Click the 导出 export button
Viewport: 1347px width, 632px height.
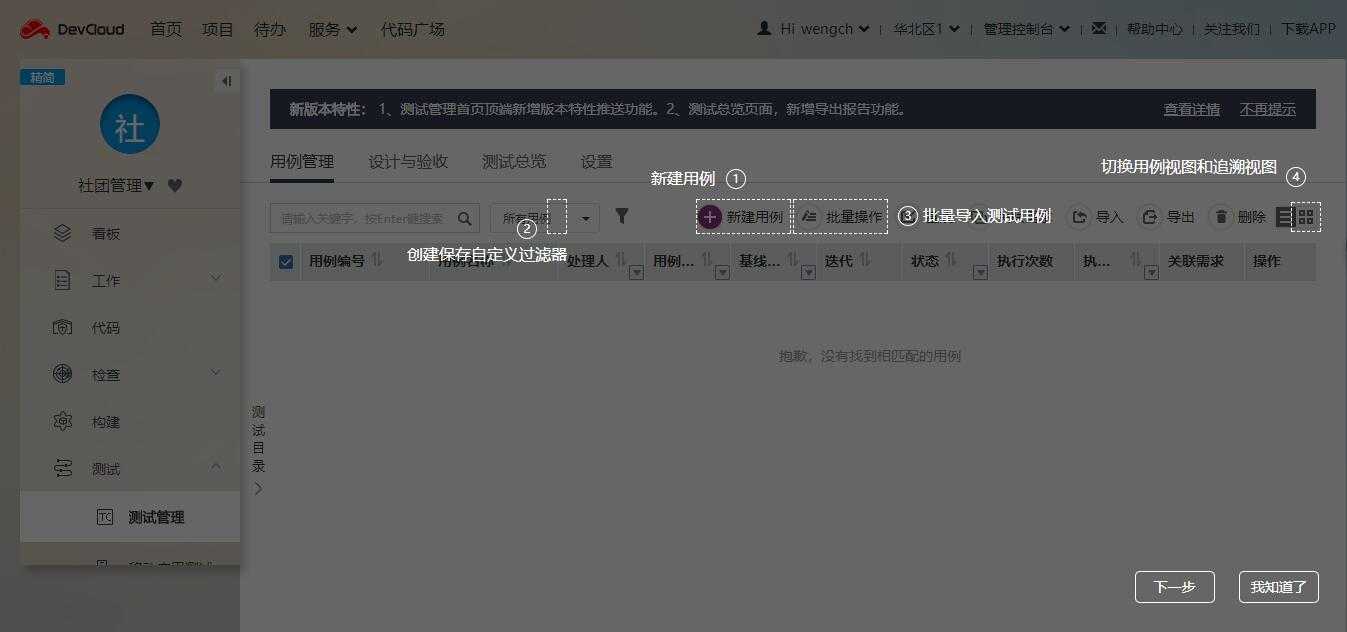coord(1167,216)
